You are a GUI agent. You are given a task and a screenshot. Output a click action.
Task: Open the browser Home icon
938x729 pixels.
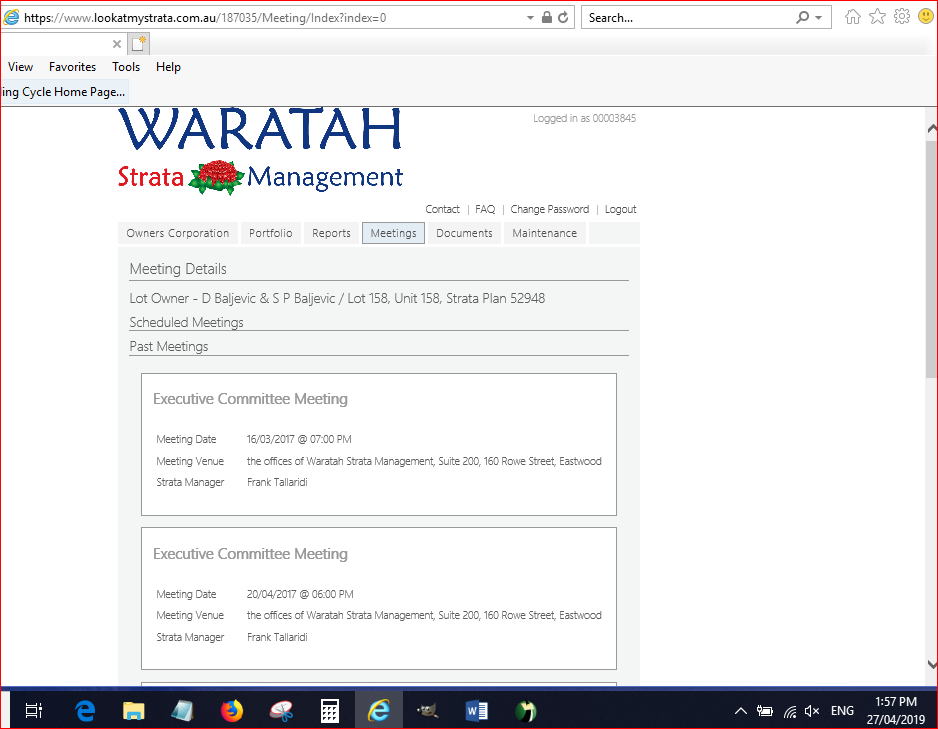coord(852,17)
